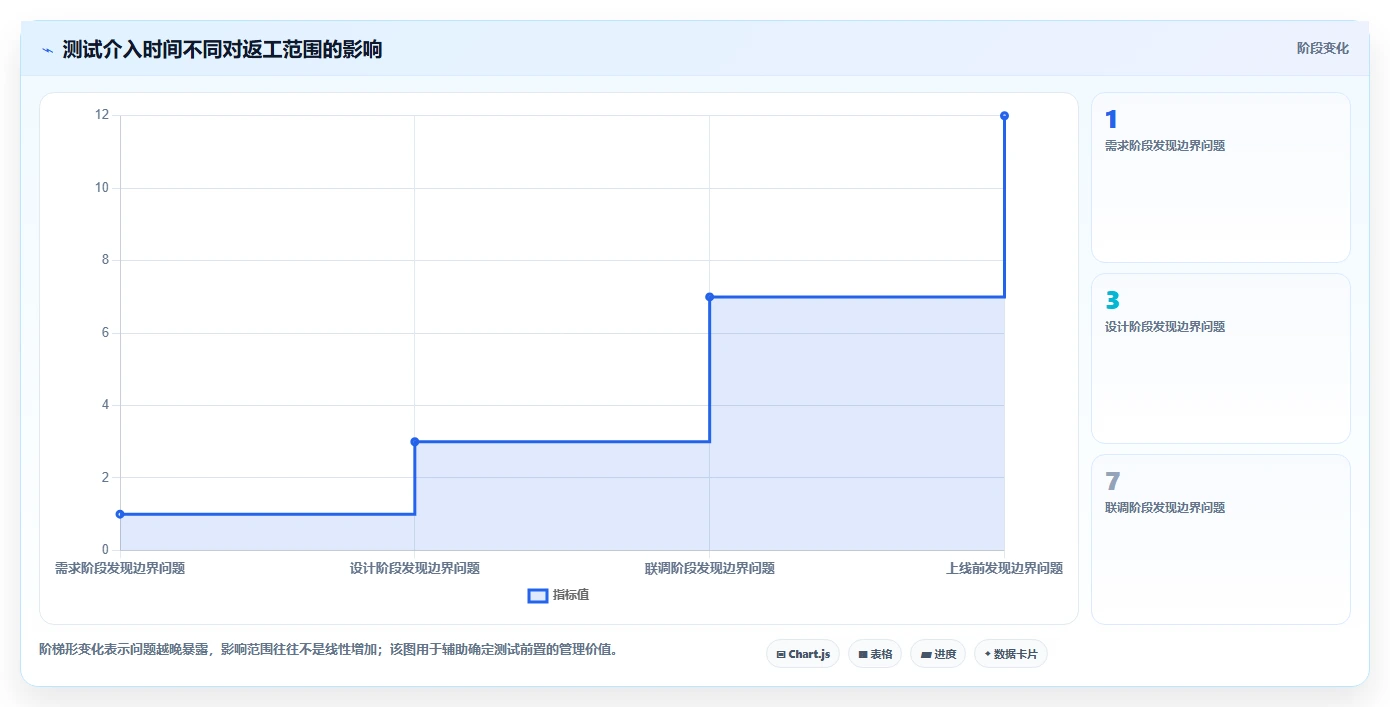The image size is (1390, 707).
Task: Click the title 测试介入时间不同对返工范围的影响
Action: [222, 49]
